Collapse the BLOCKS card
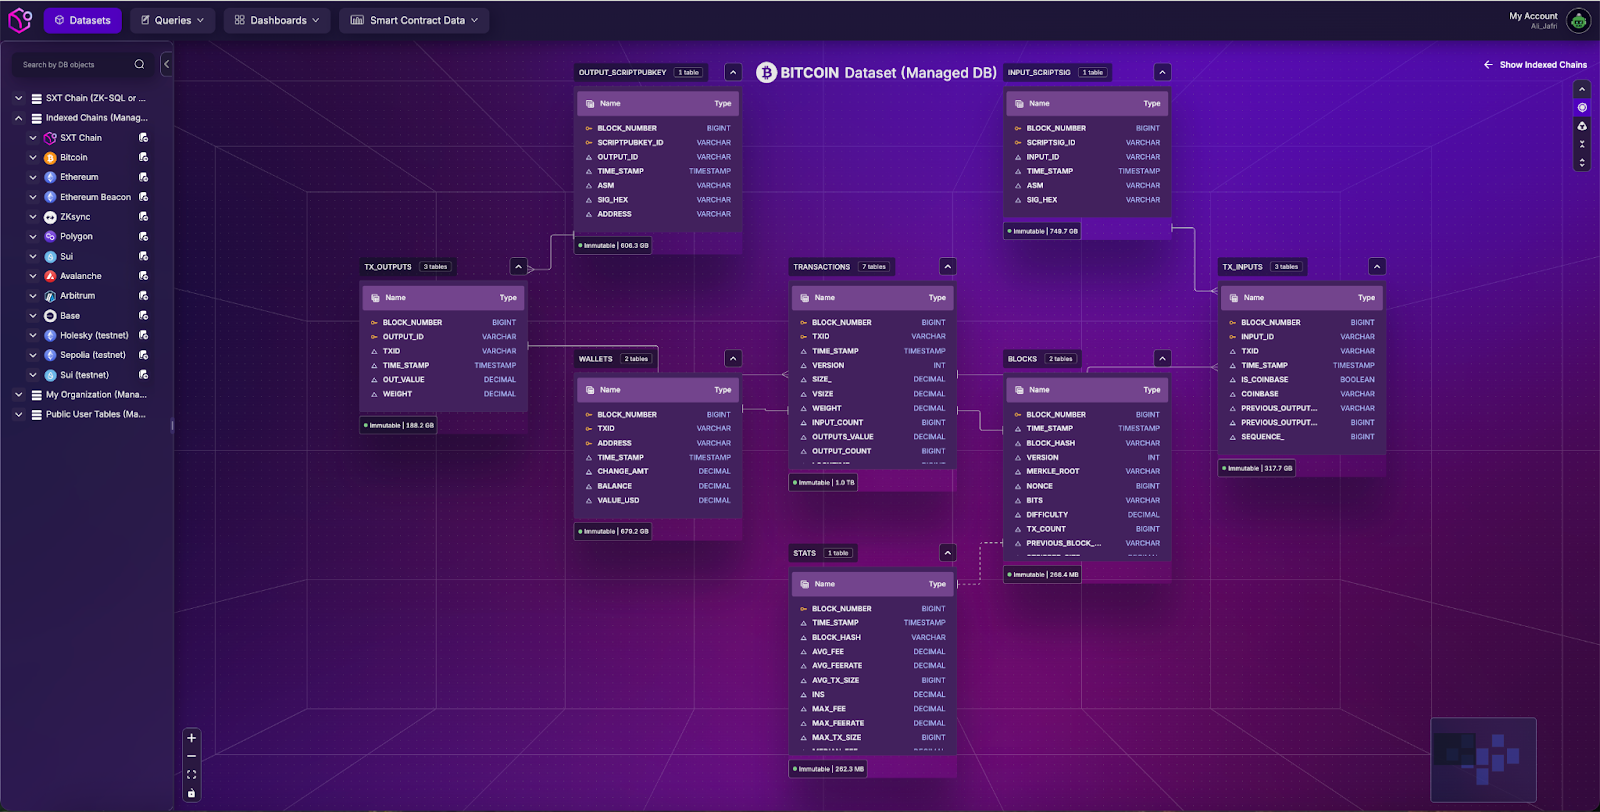The height and width of the screenshot is (812, 1600). point(1162,359)
